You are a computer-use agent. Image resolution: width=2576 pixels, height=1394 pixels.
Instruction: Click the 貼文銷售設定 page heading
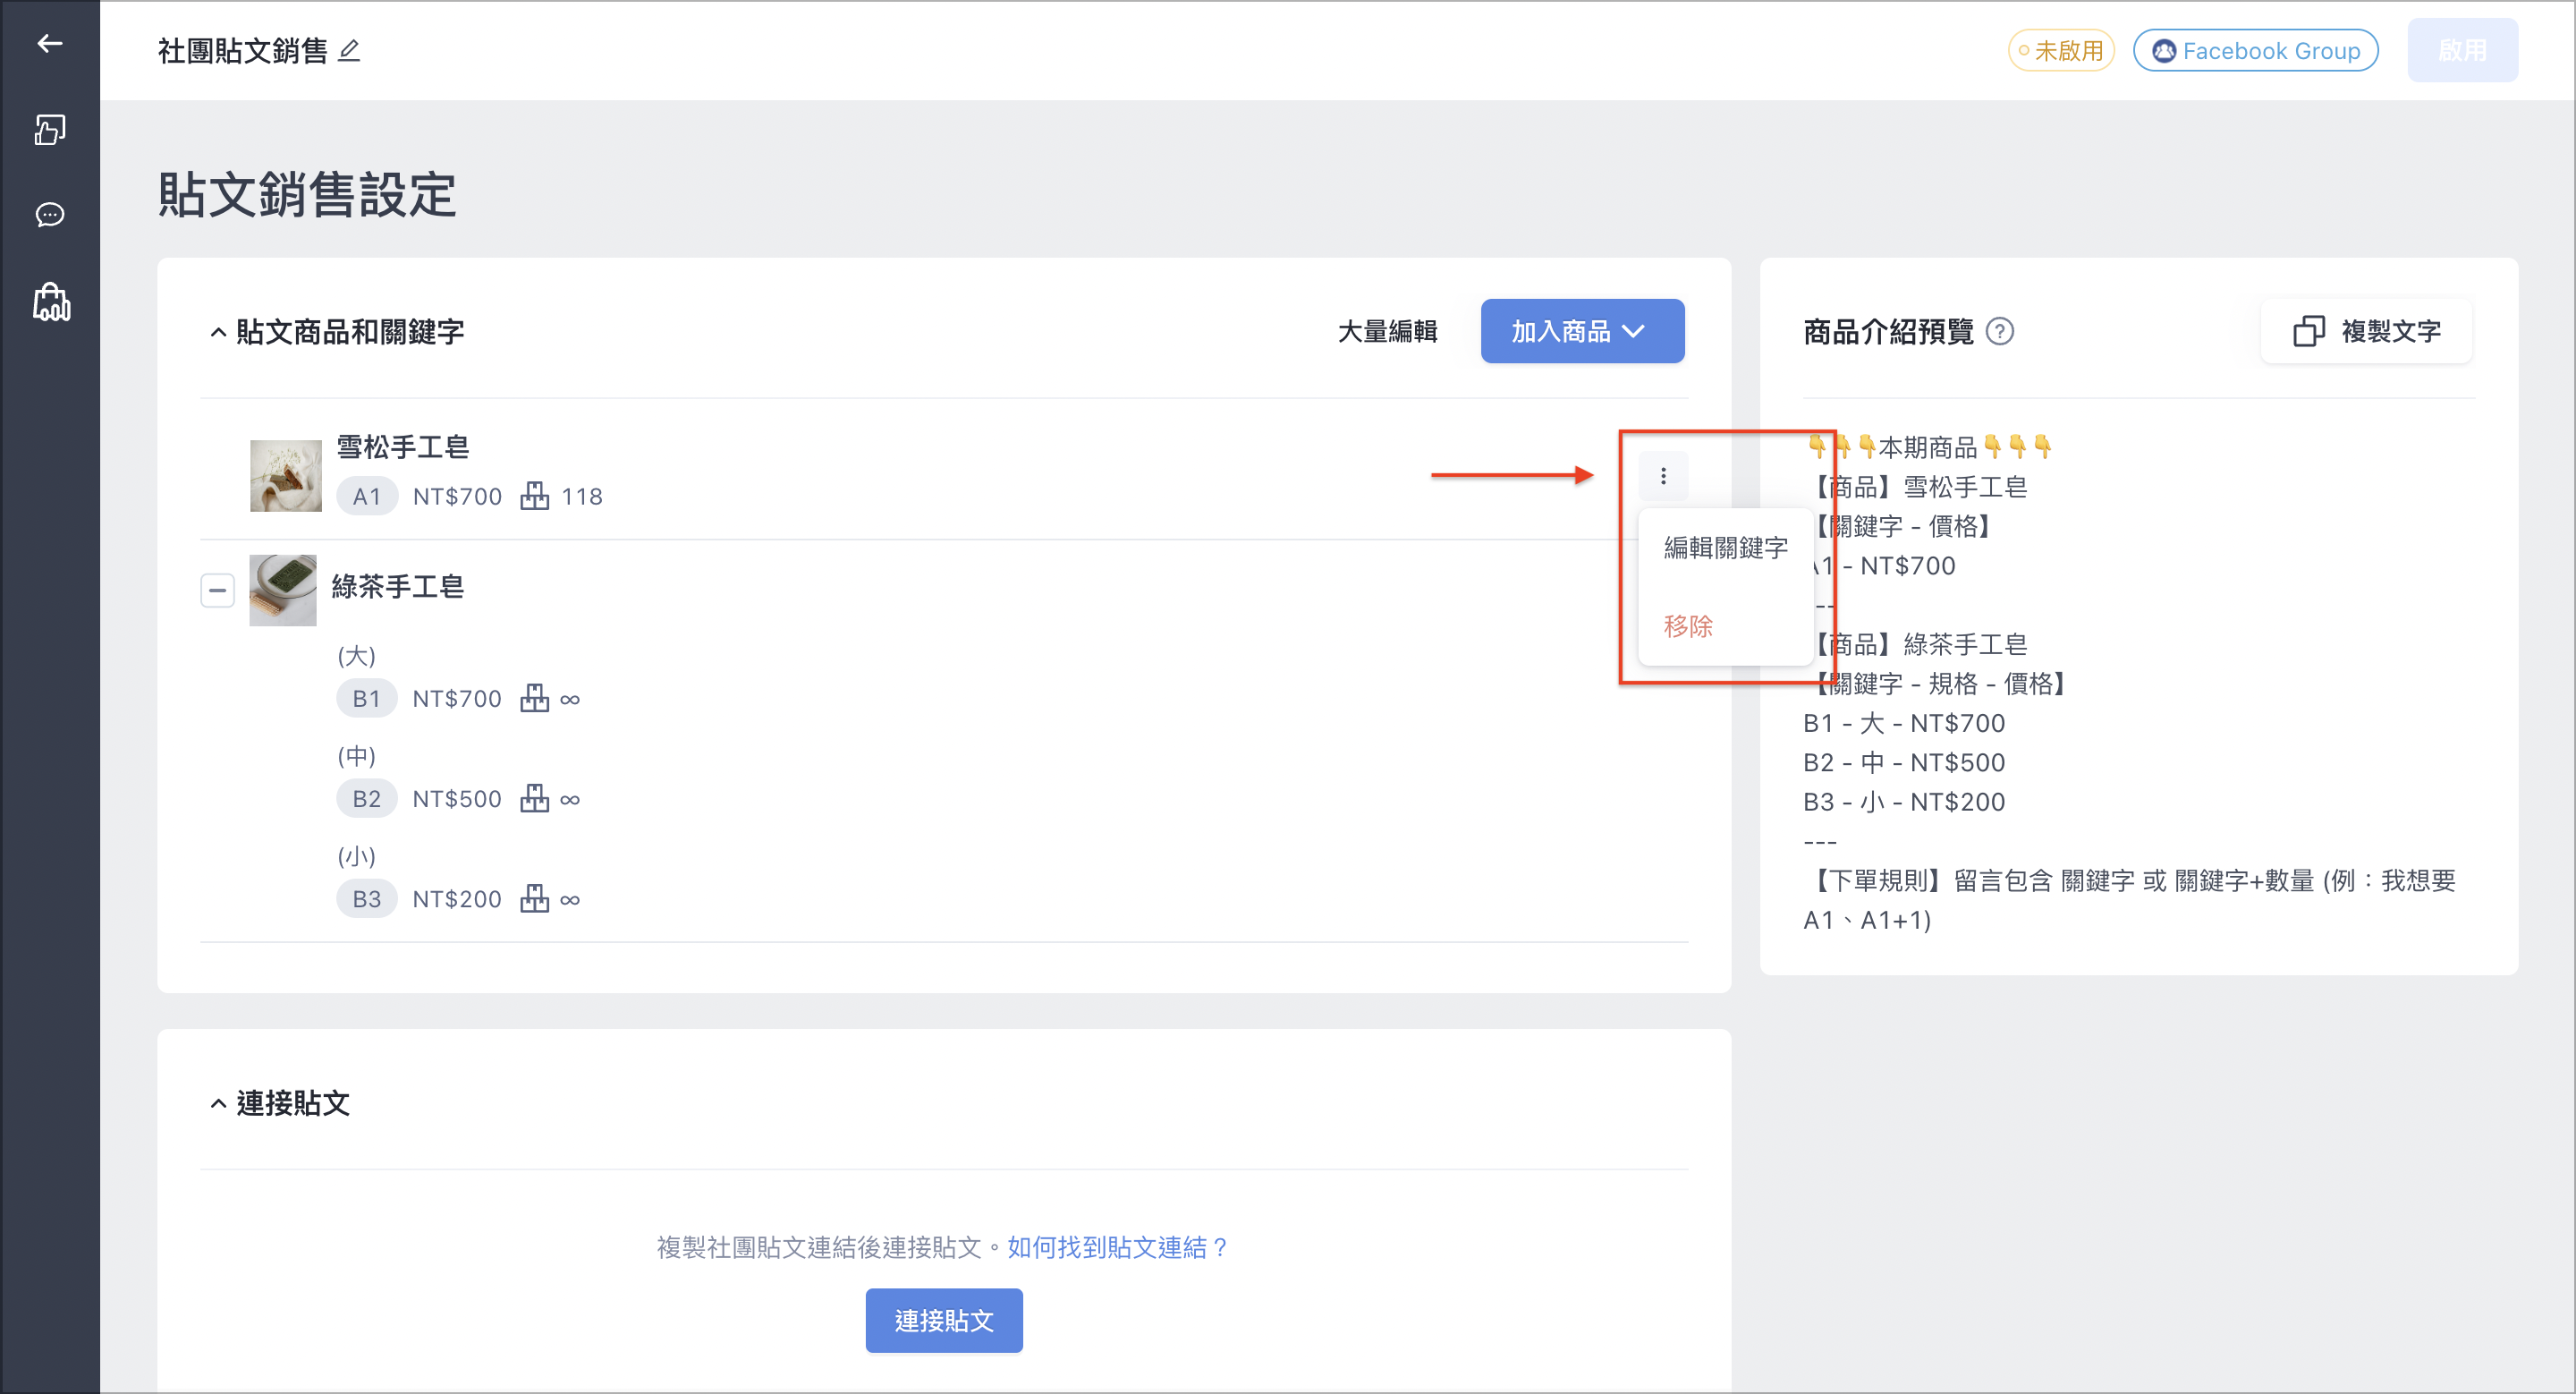tap(307, 194)
